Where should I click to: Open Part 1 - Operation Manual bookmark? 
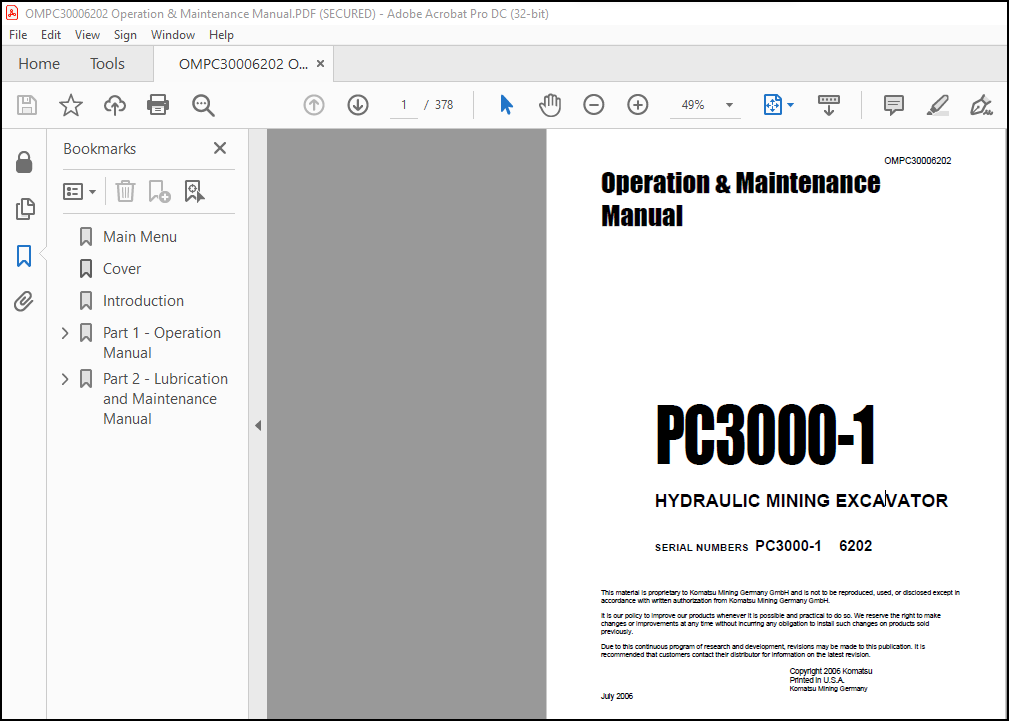point(162,342)
